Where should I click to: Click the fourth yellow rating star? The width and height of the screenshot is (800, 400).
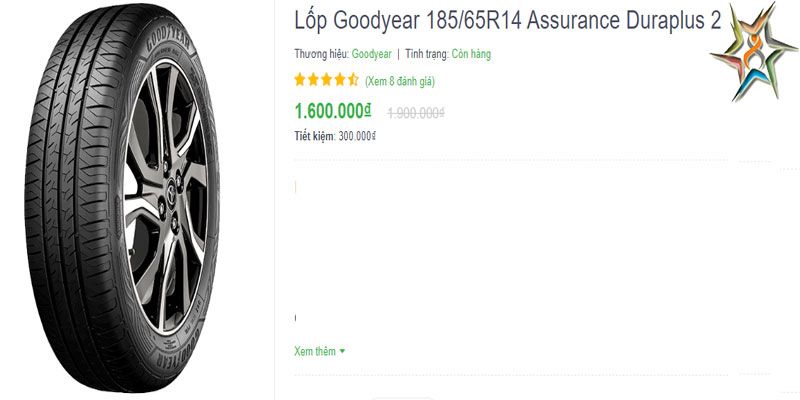coord(340,80)
